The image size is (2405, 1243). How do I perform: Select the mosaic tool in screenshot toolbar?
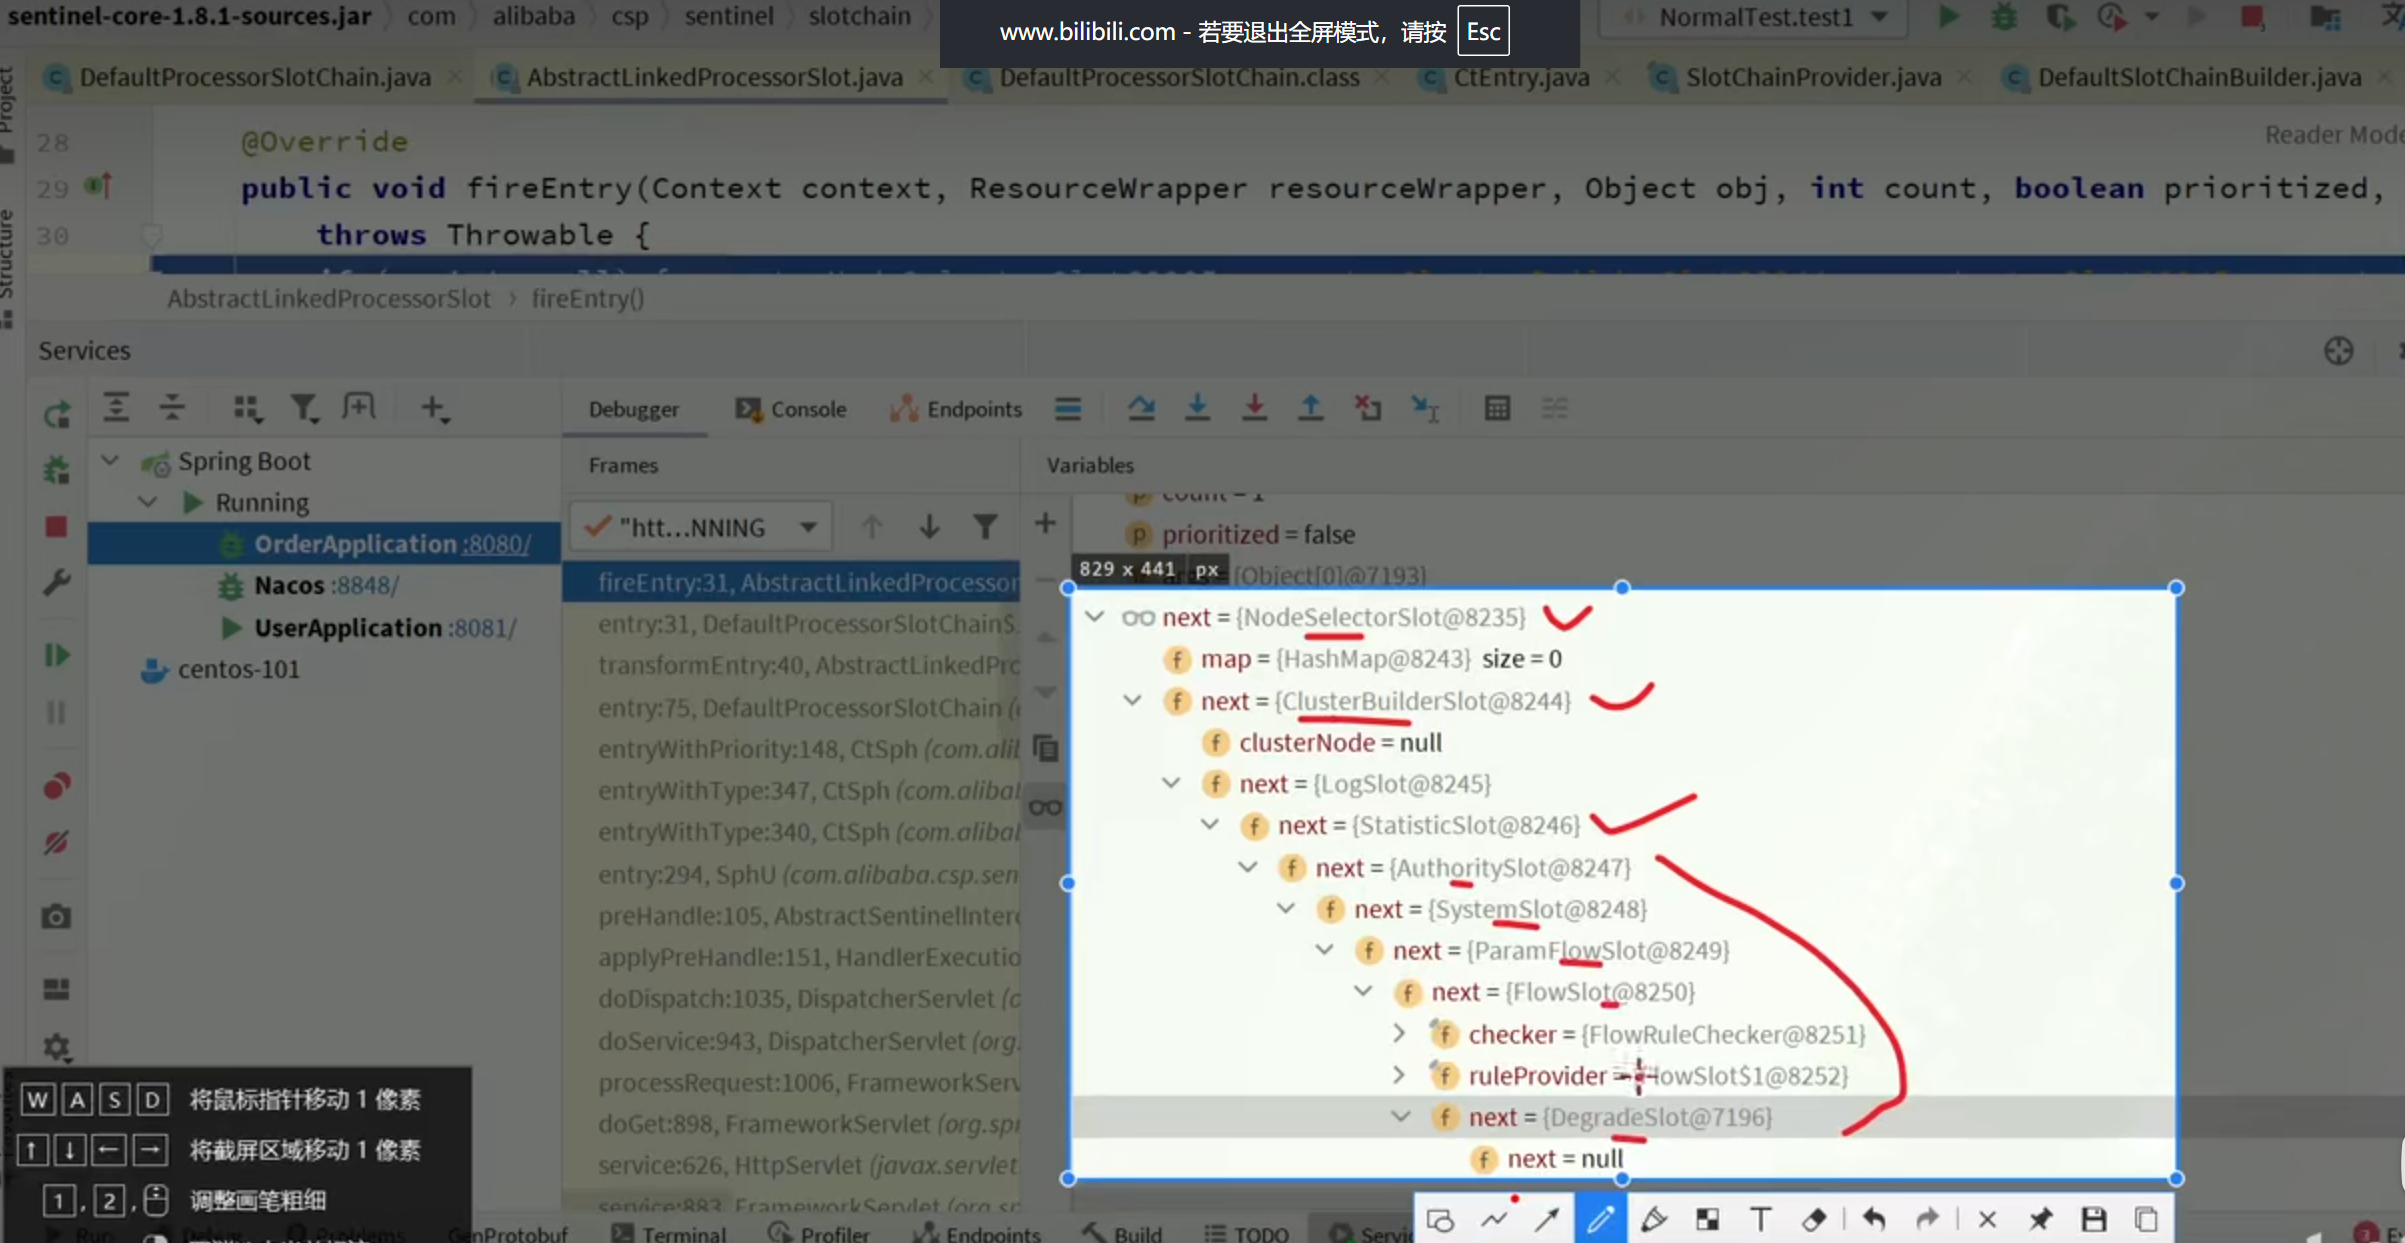[1707, 1219]
